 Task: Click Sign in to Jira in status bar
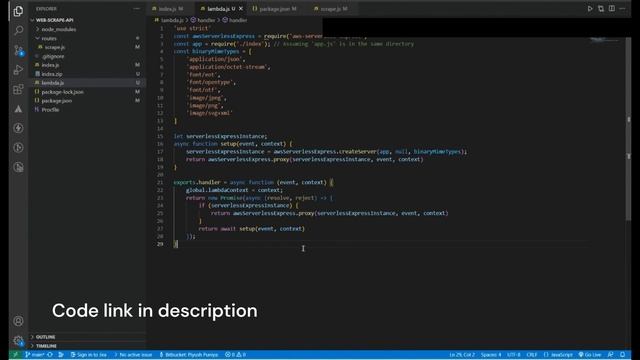pos(89,355)
